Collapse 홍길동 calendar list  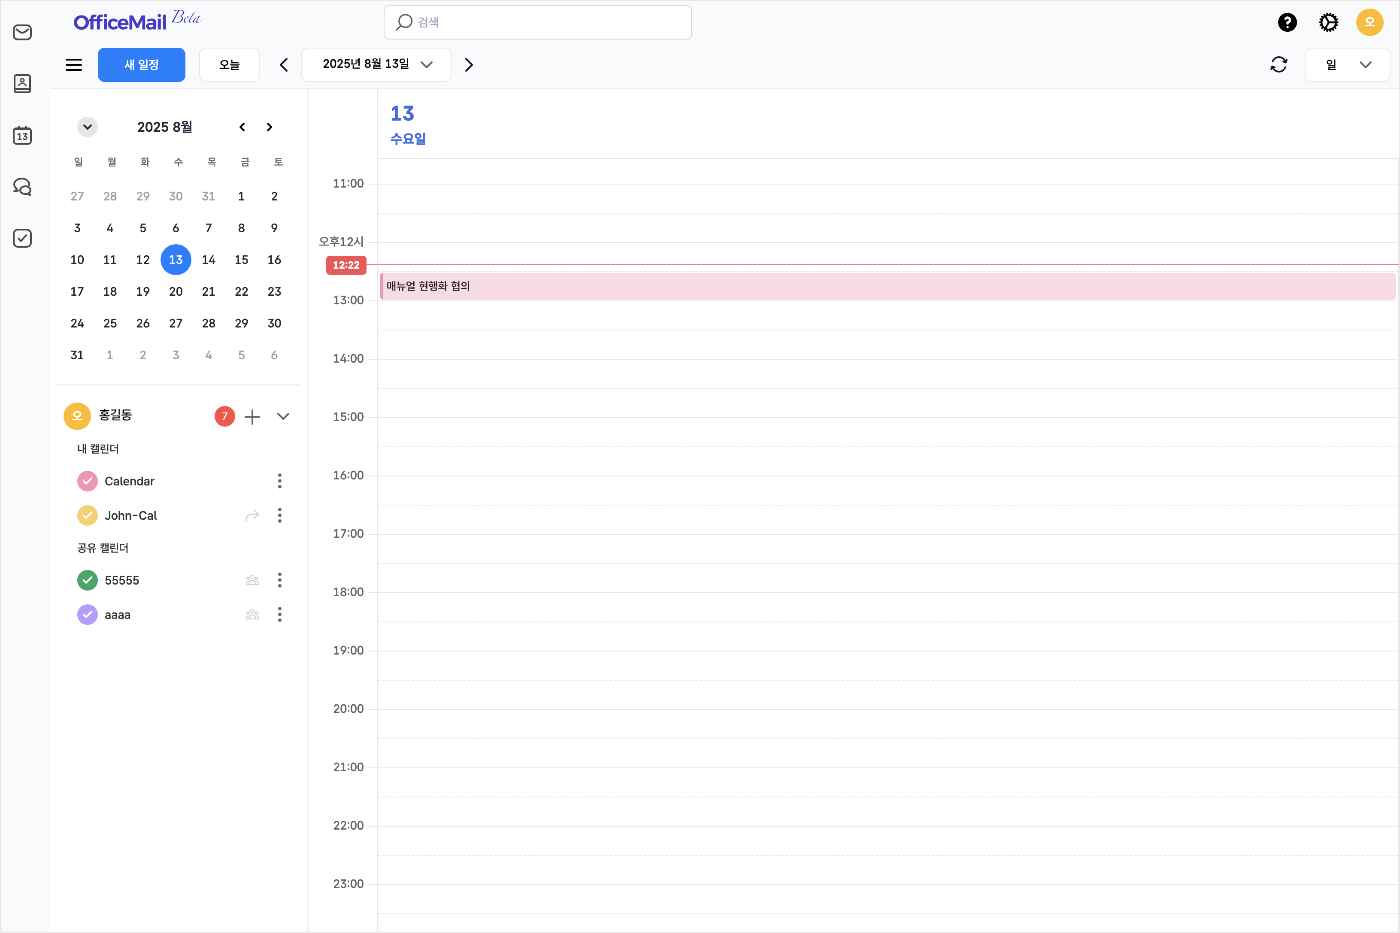[x=283, y=417]
